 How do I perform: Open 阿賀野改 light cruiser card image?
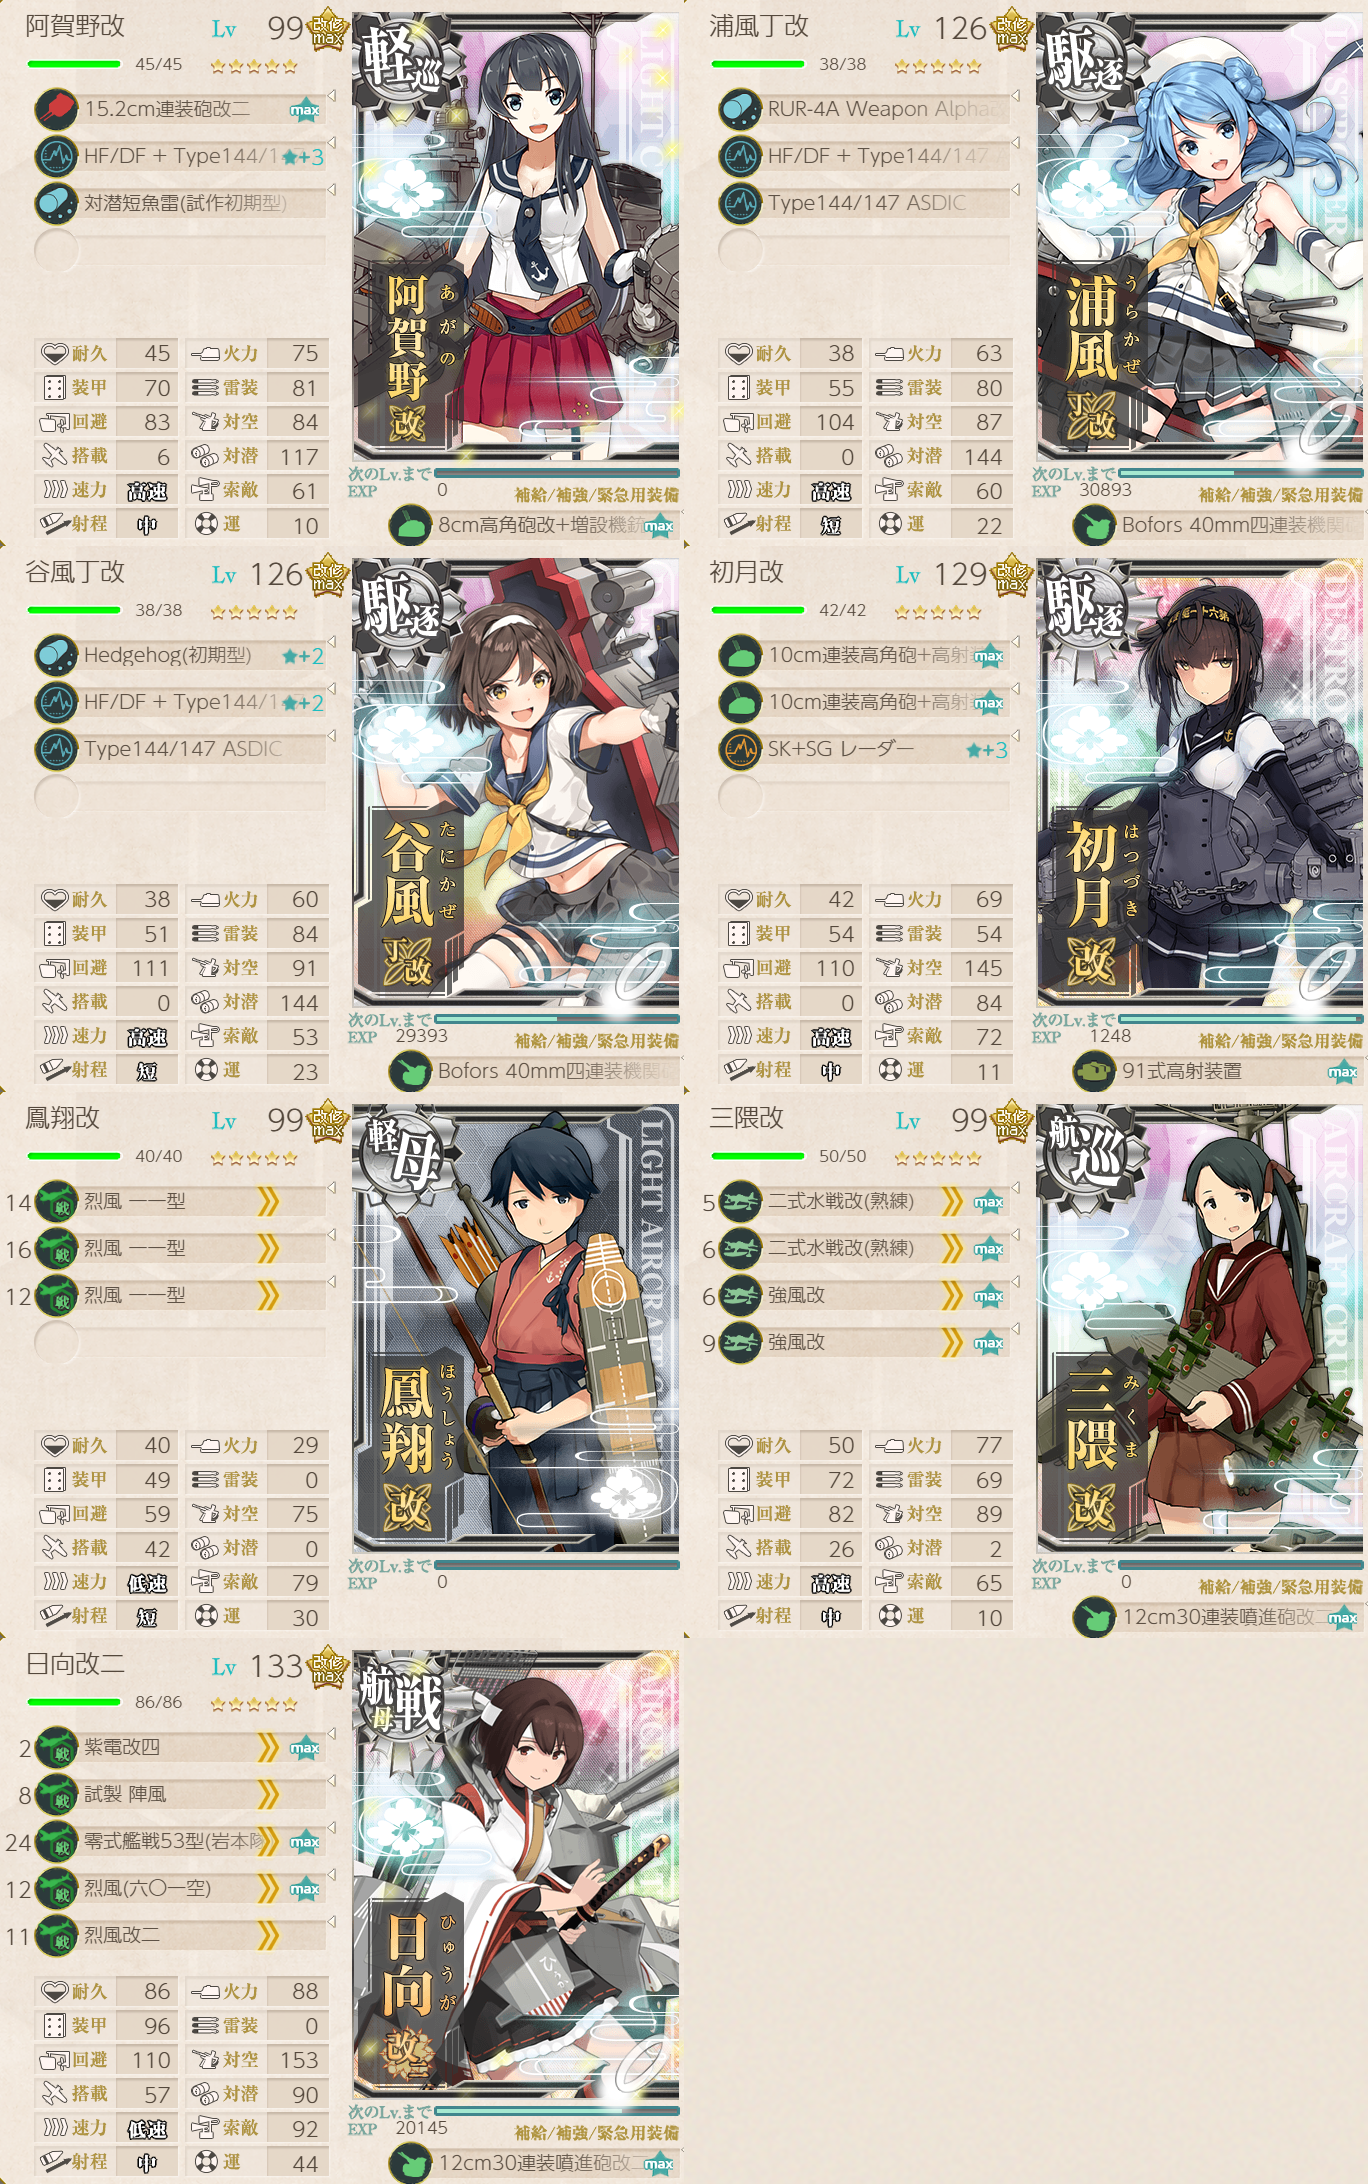516,237
